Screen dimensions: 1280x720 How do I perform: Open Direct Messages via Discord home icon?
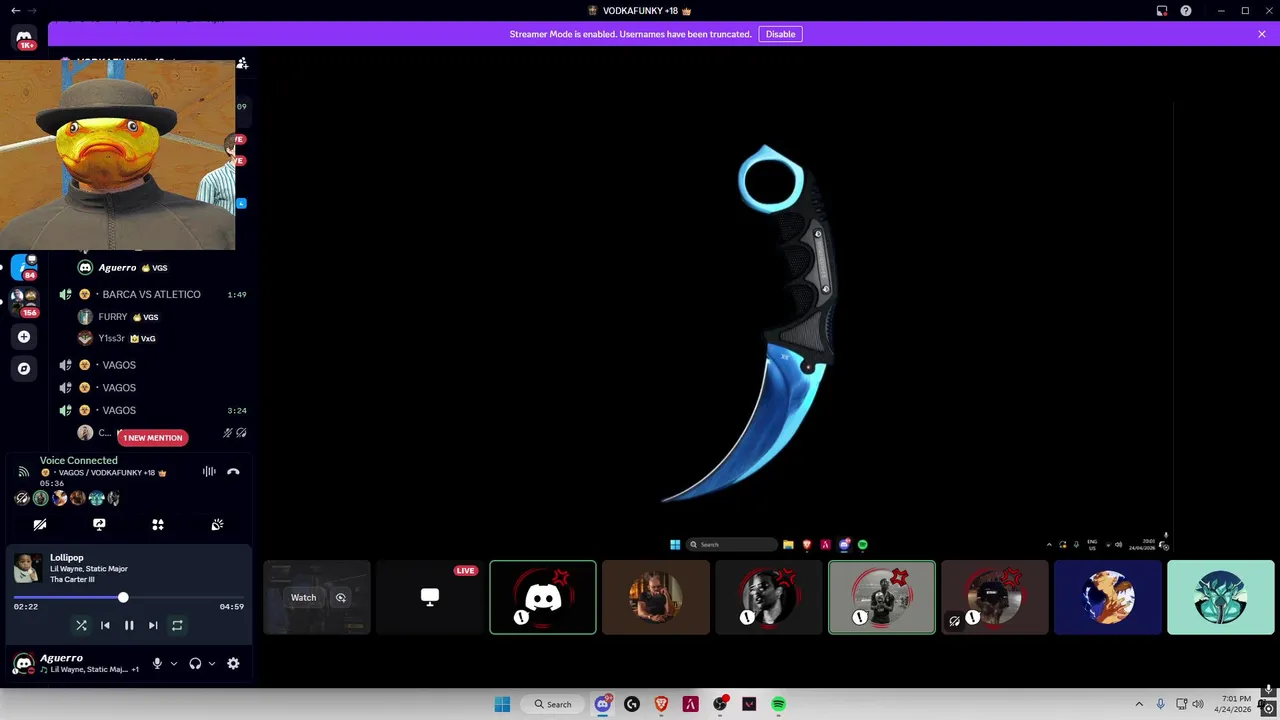(24, 38)
